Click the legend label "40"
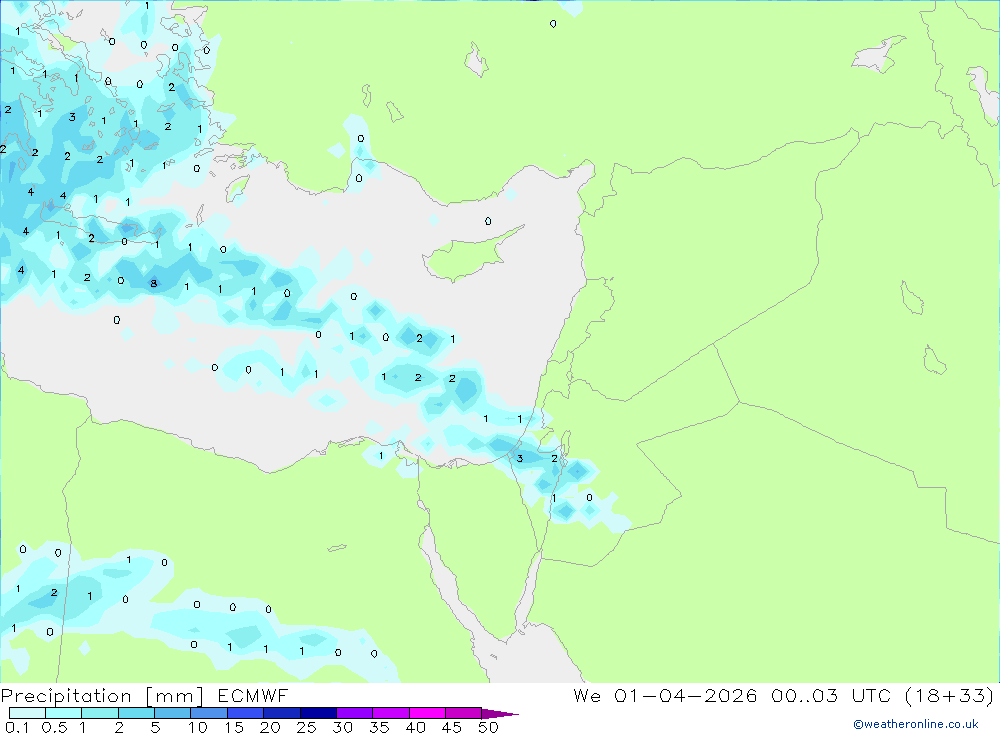 416,727
